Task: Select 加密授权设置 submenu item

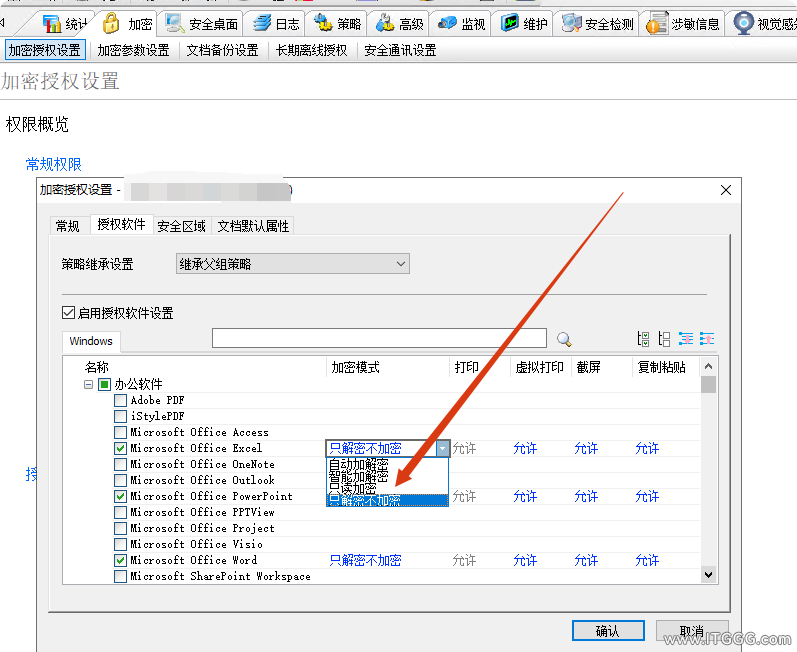Action: [x=45, y=50]
